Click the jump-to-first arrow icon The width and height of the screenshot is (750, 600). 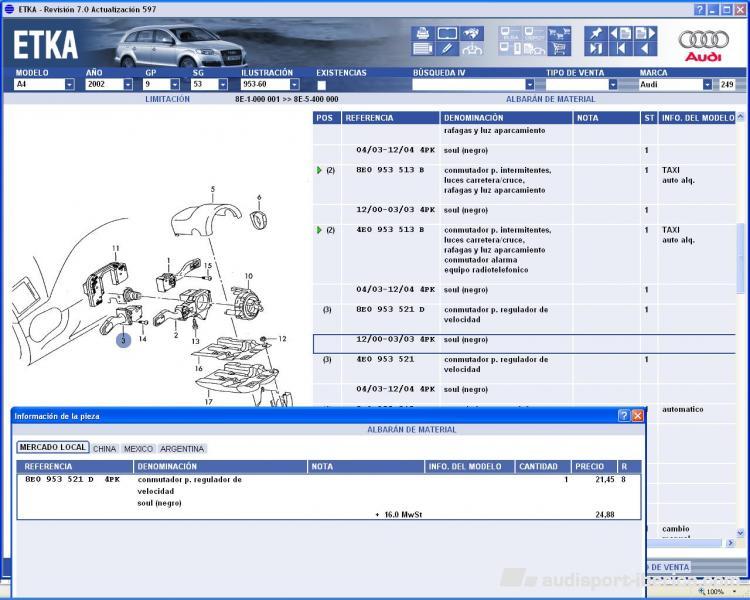[x=620, y=48]
